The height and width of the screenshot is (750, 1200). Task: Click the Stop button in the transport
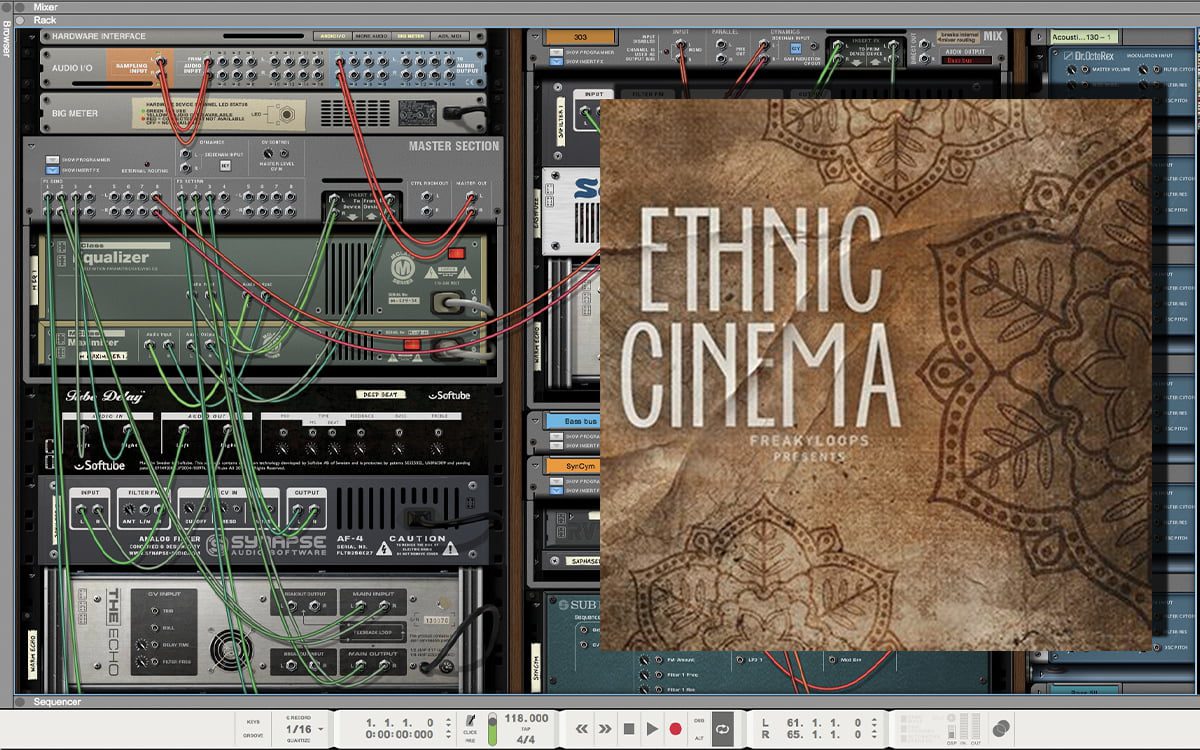click(629, 729)
